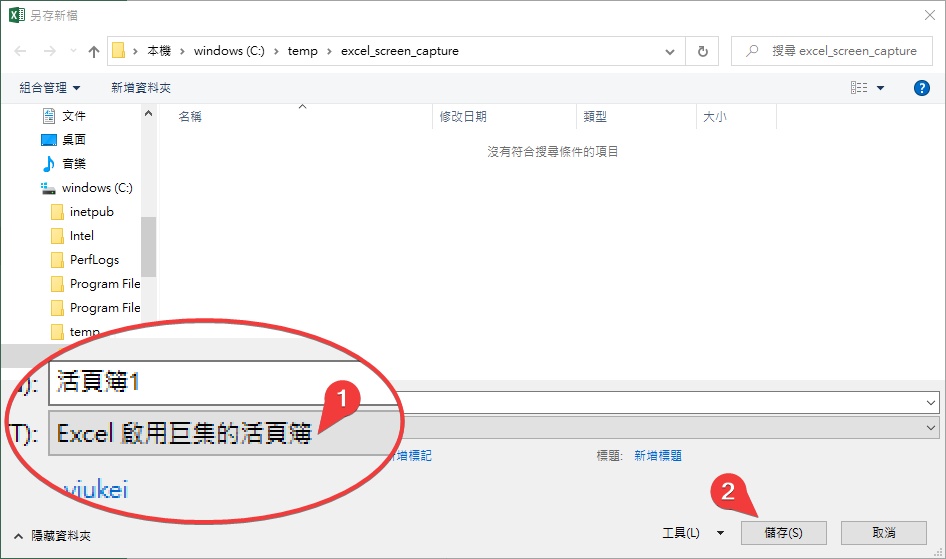Expand the 組合管理 organize dropdown
This screenshot has height=559, width=946.
click(x=50, y=88)
